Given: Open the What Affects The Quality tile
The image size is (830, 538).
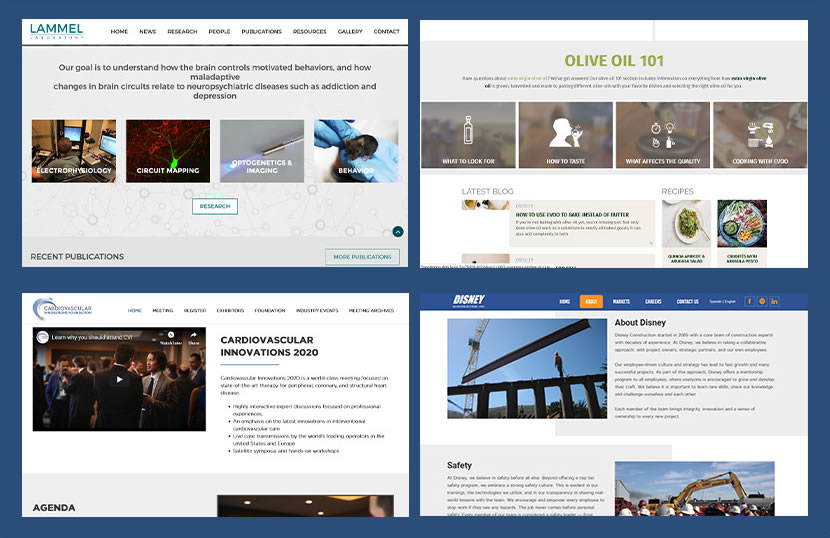Looking at the screenshot, I should (663, 135).
